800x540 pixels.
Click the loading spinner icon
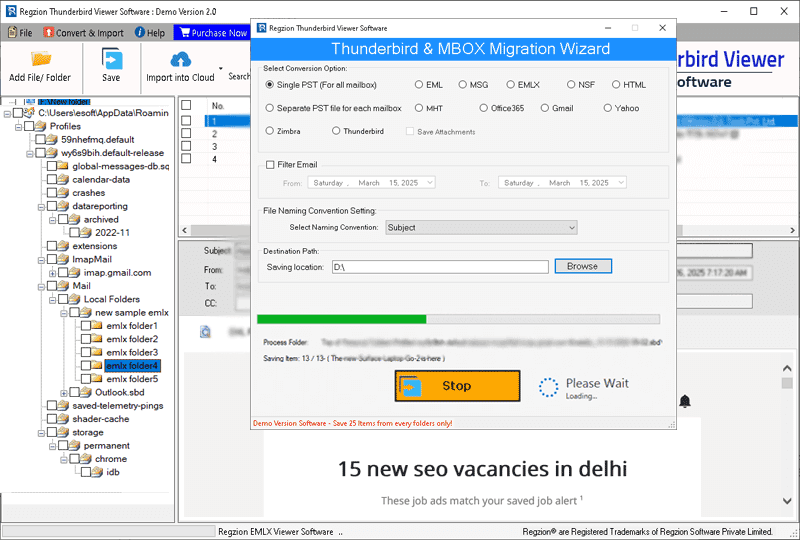coord(548,387)
